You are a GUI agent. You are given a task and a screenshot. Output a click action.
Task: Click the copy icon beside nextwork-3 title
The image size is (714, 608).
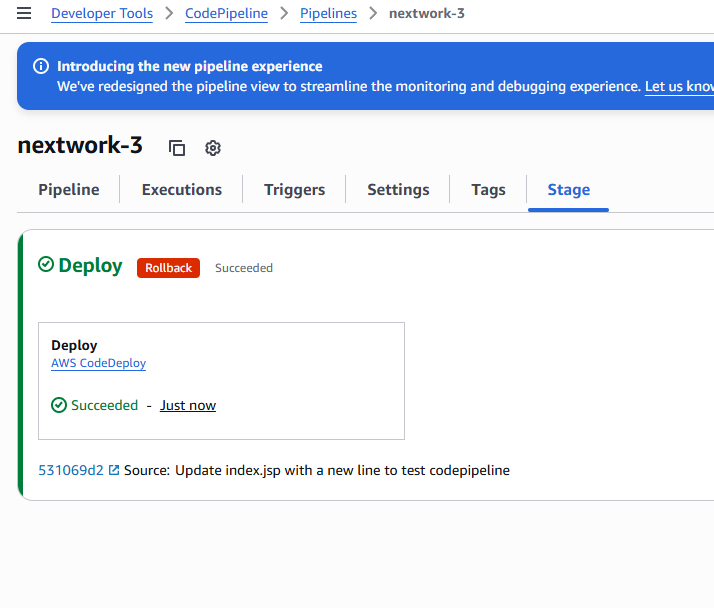(x=177, y=148)
